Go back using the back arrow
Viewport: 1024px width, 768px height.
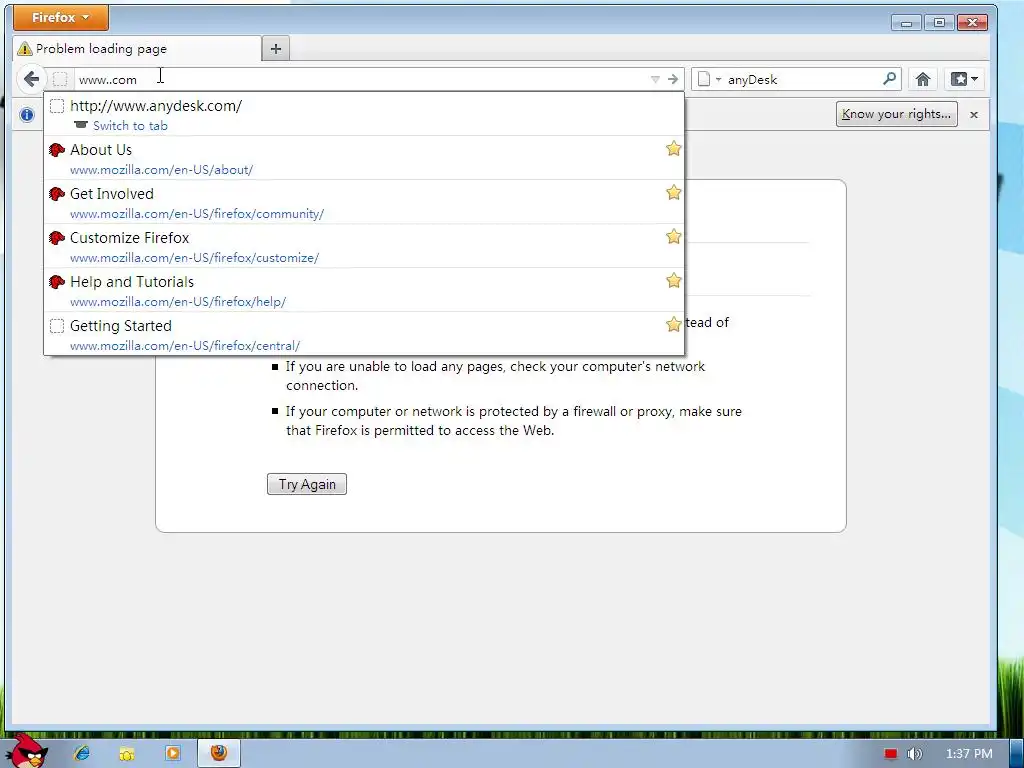[x=31, y=80]
